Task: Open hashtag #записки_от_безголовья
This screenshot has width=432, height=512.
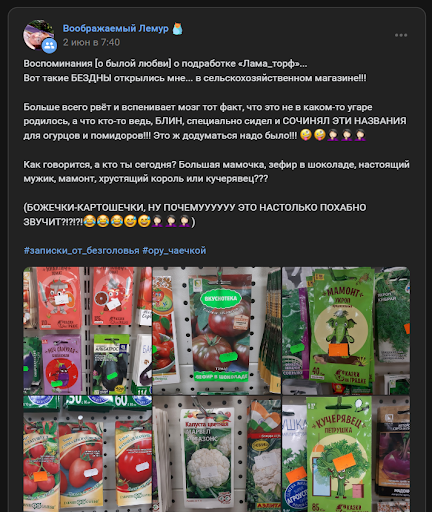Action: click(81, 250)
